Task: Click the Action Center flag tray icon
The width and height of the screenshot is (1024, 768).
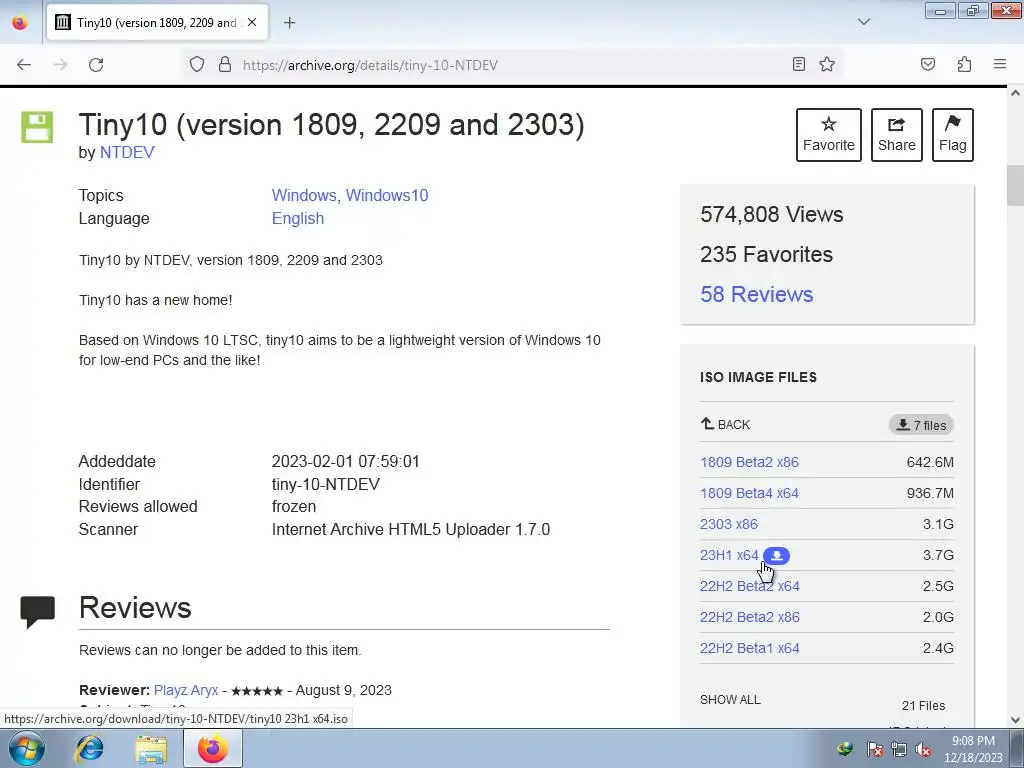Action: pyautogui.click(x=875, y=749)
